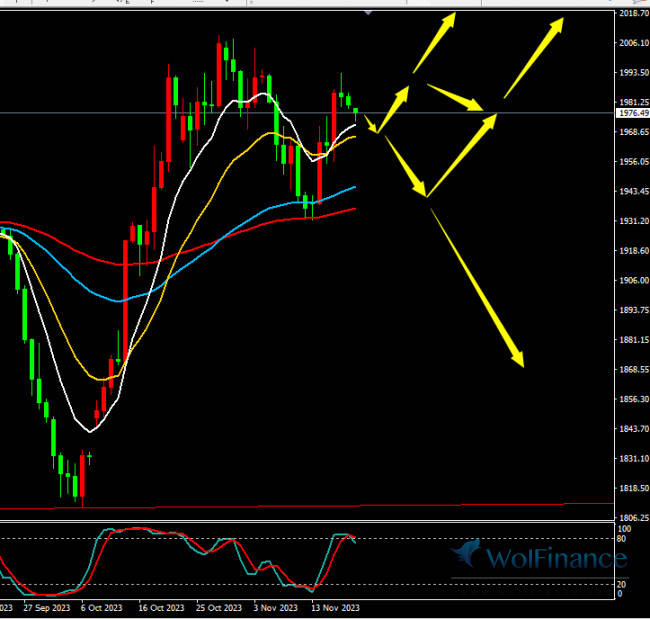Click the 3 Nov 2023 date label
The height and width of the screenshot is (619, 650).
[276, 607]
